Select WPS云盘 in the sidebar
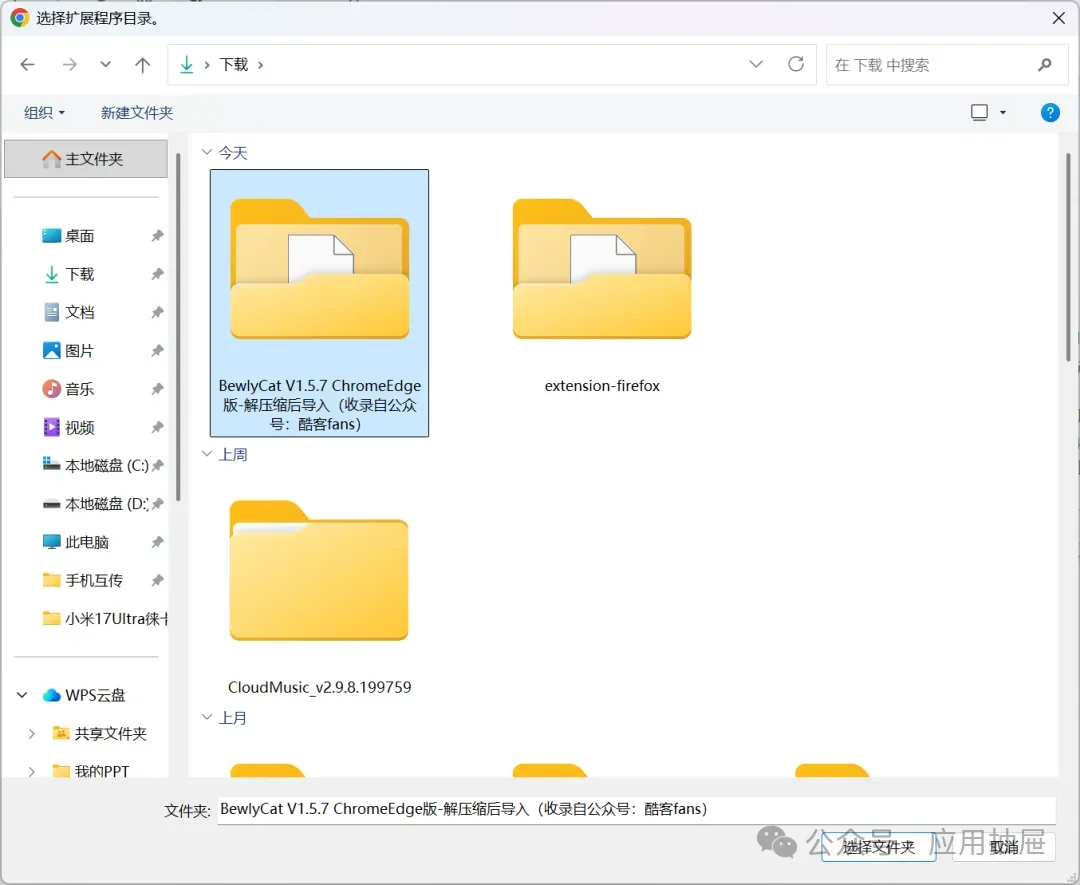This screenshot has height=885, width=1080. tap(84, 695)
